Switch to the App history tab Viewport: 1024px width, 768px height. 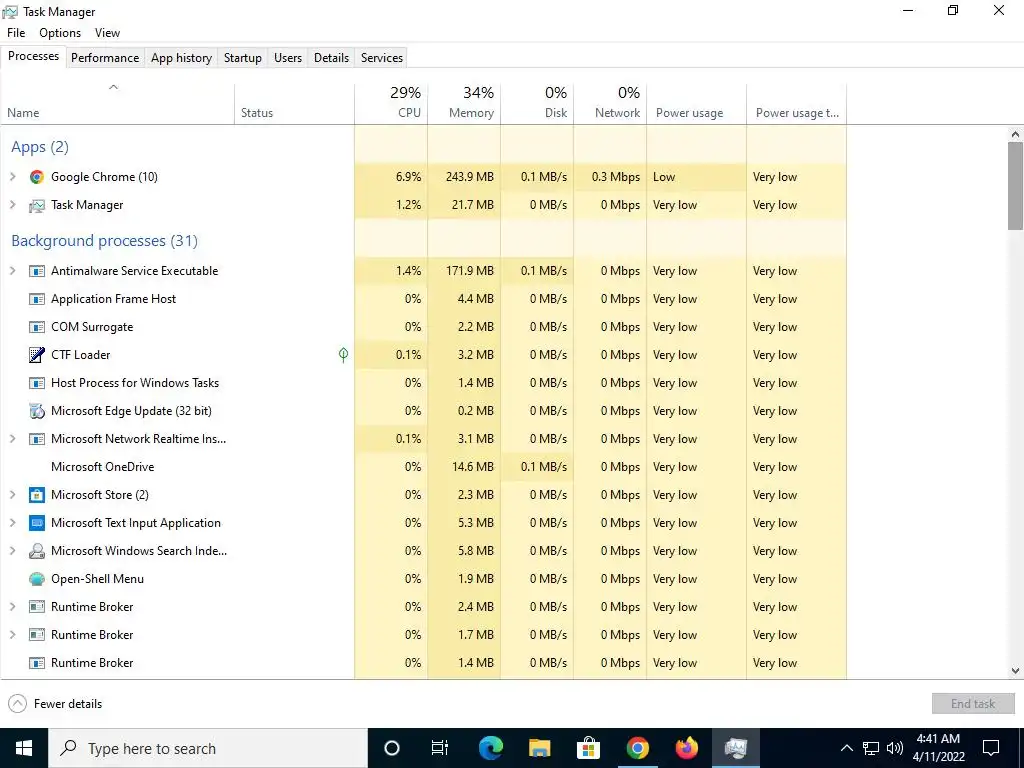[x=182, y=57]
